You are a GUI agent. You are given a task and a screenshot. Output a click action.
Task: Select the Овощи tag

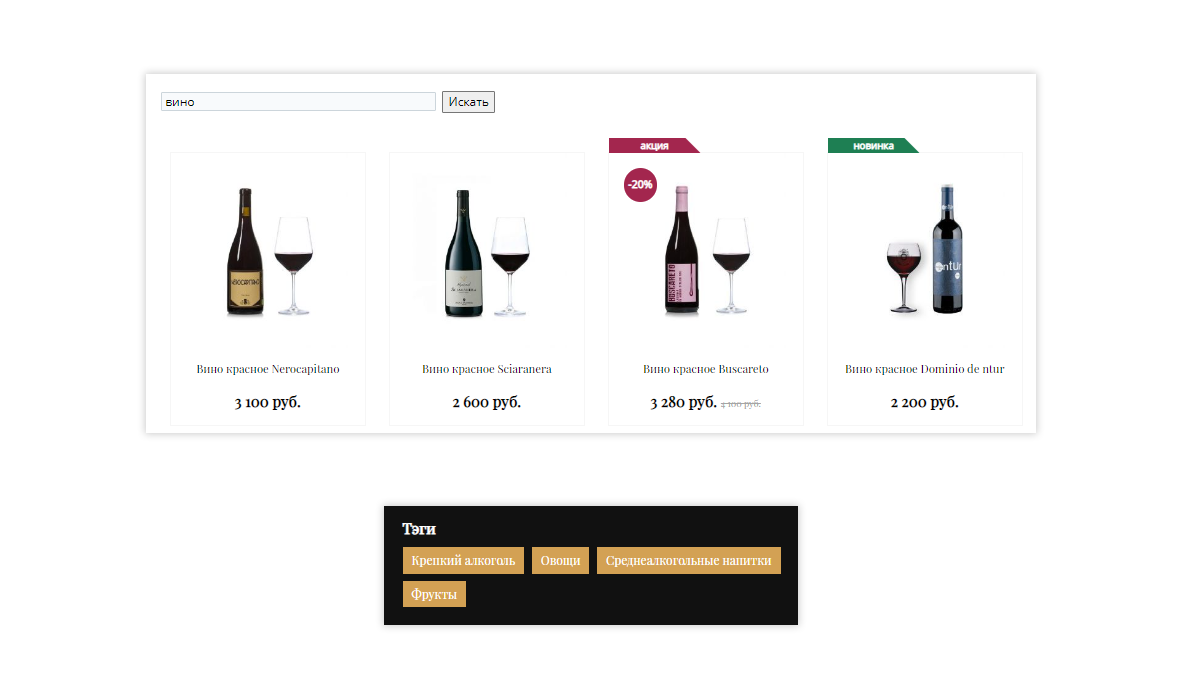click(560, 561)
